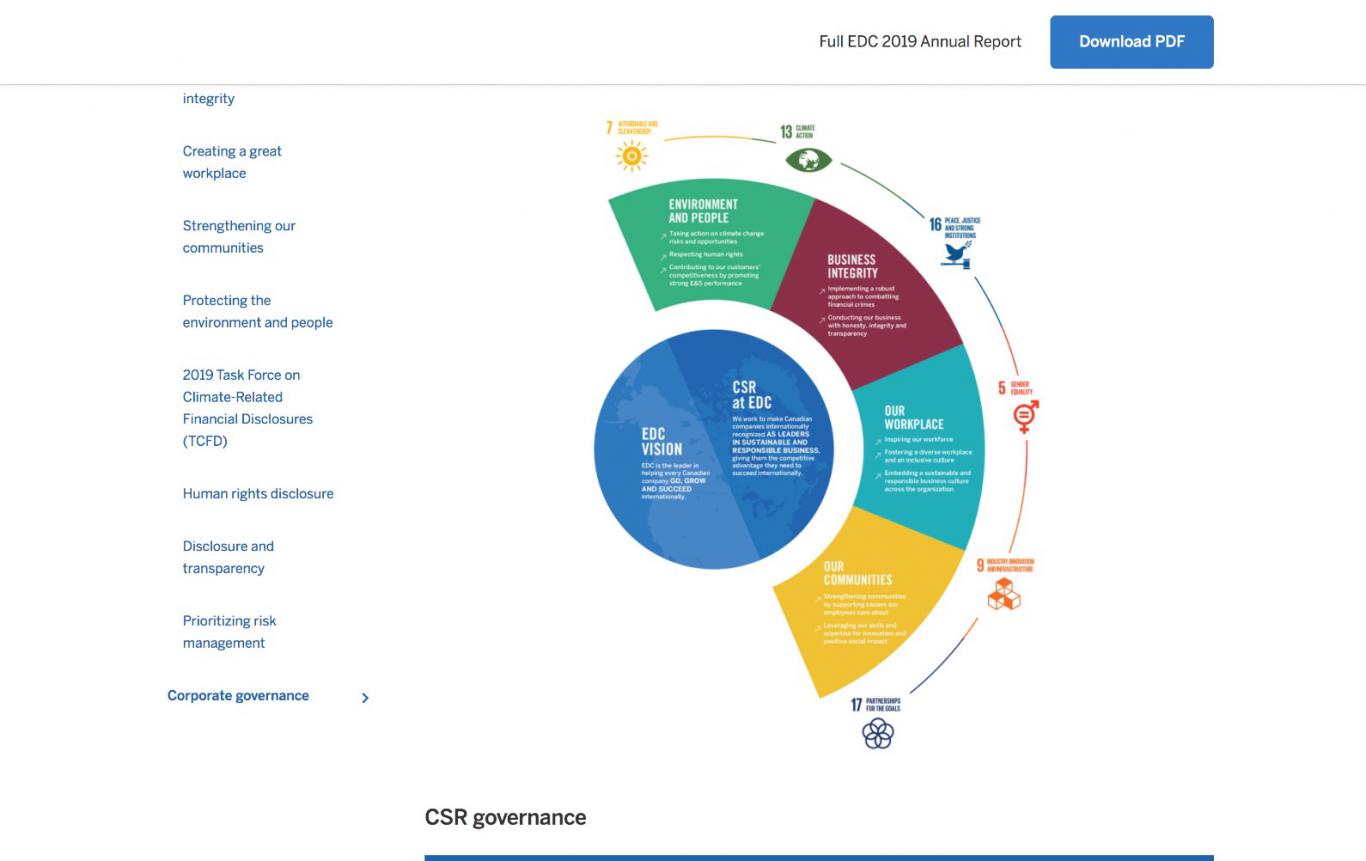Click the Industry, Innovation cubes icon
The image size is (1366, 861).
(1003, 594)
